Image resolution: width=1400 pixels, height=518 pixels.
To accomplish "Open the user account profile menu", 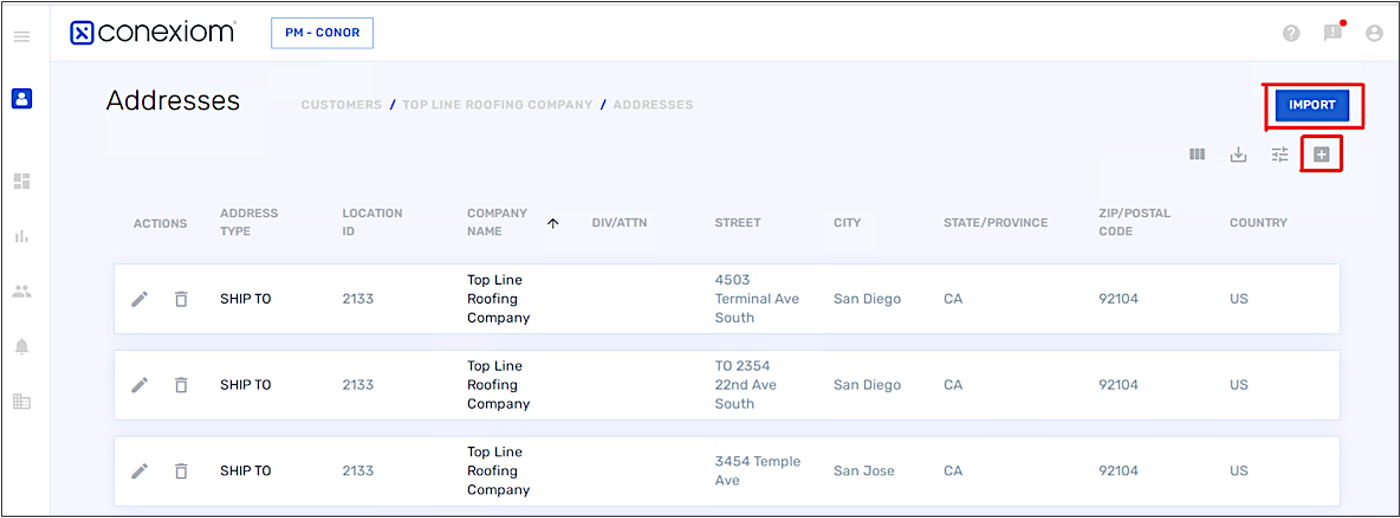I will (1374, 33).
